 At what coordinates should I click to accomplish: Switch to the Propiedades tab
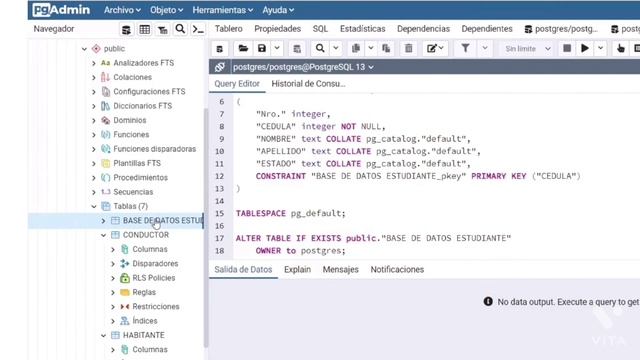278,29
